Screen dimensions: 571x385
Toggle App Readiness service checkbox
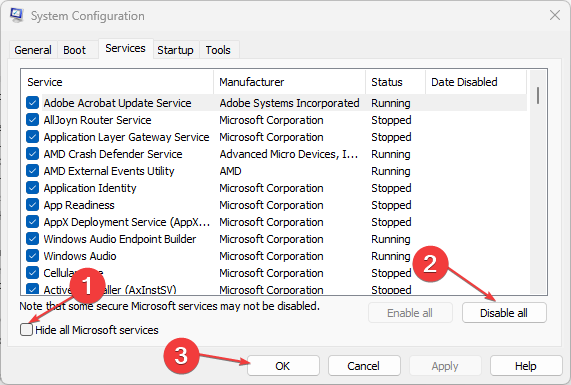tap(32, 205)
